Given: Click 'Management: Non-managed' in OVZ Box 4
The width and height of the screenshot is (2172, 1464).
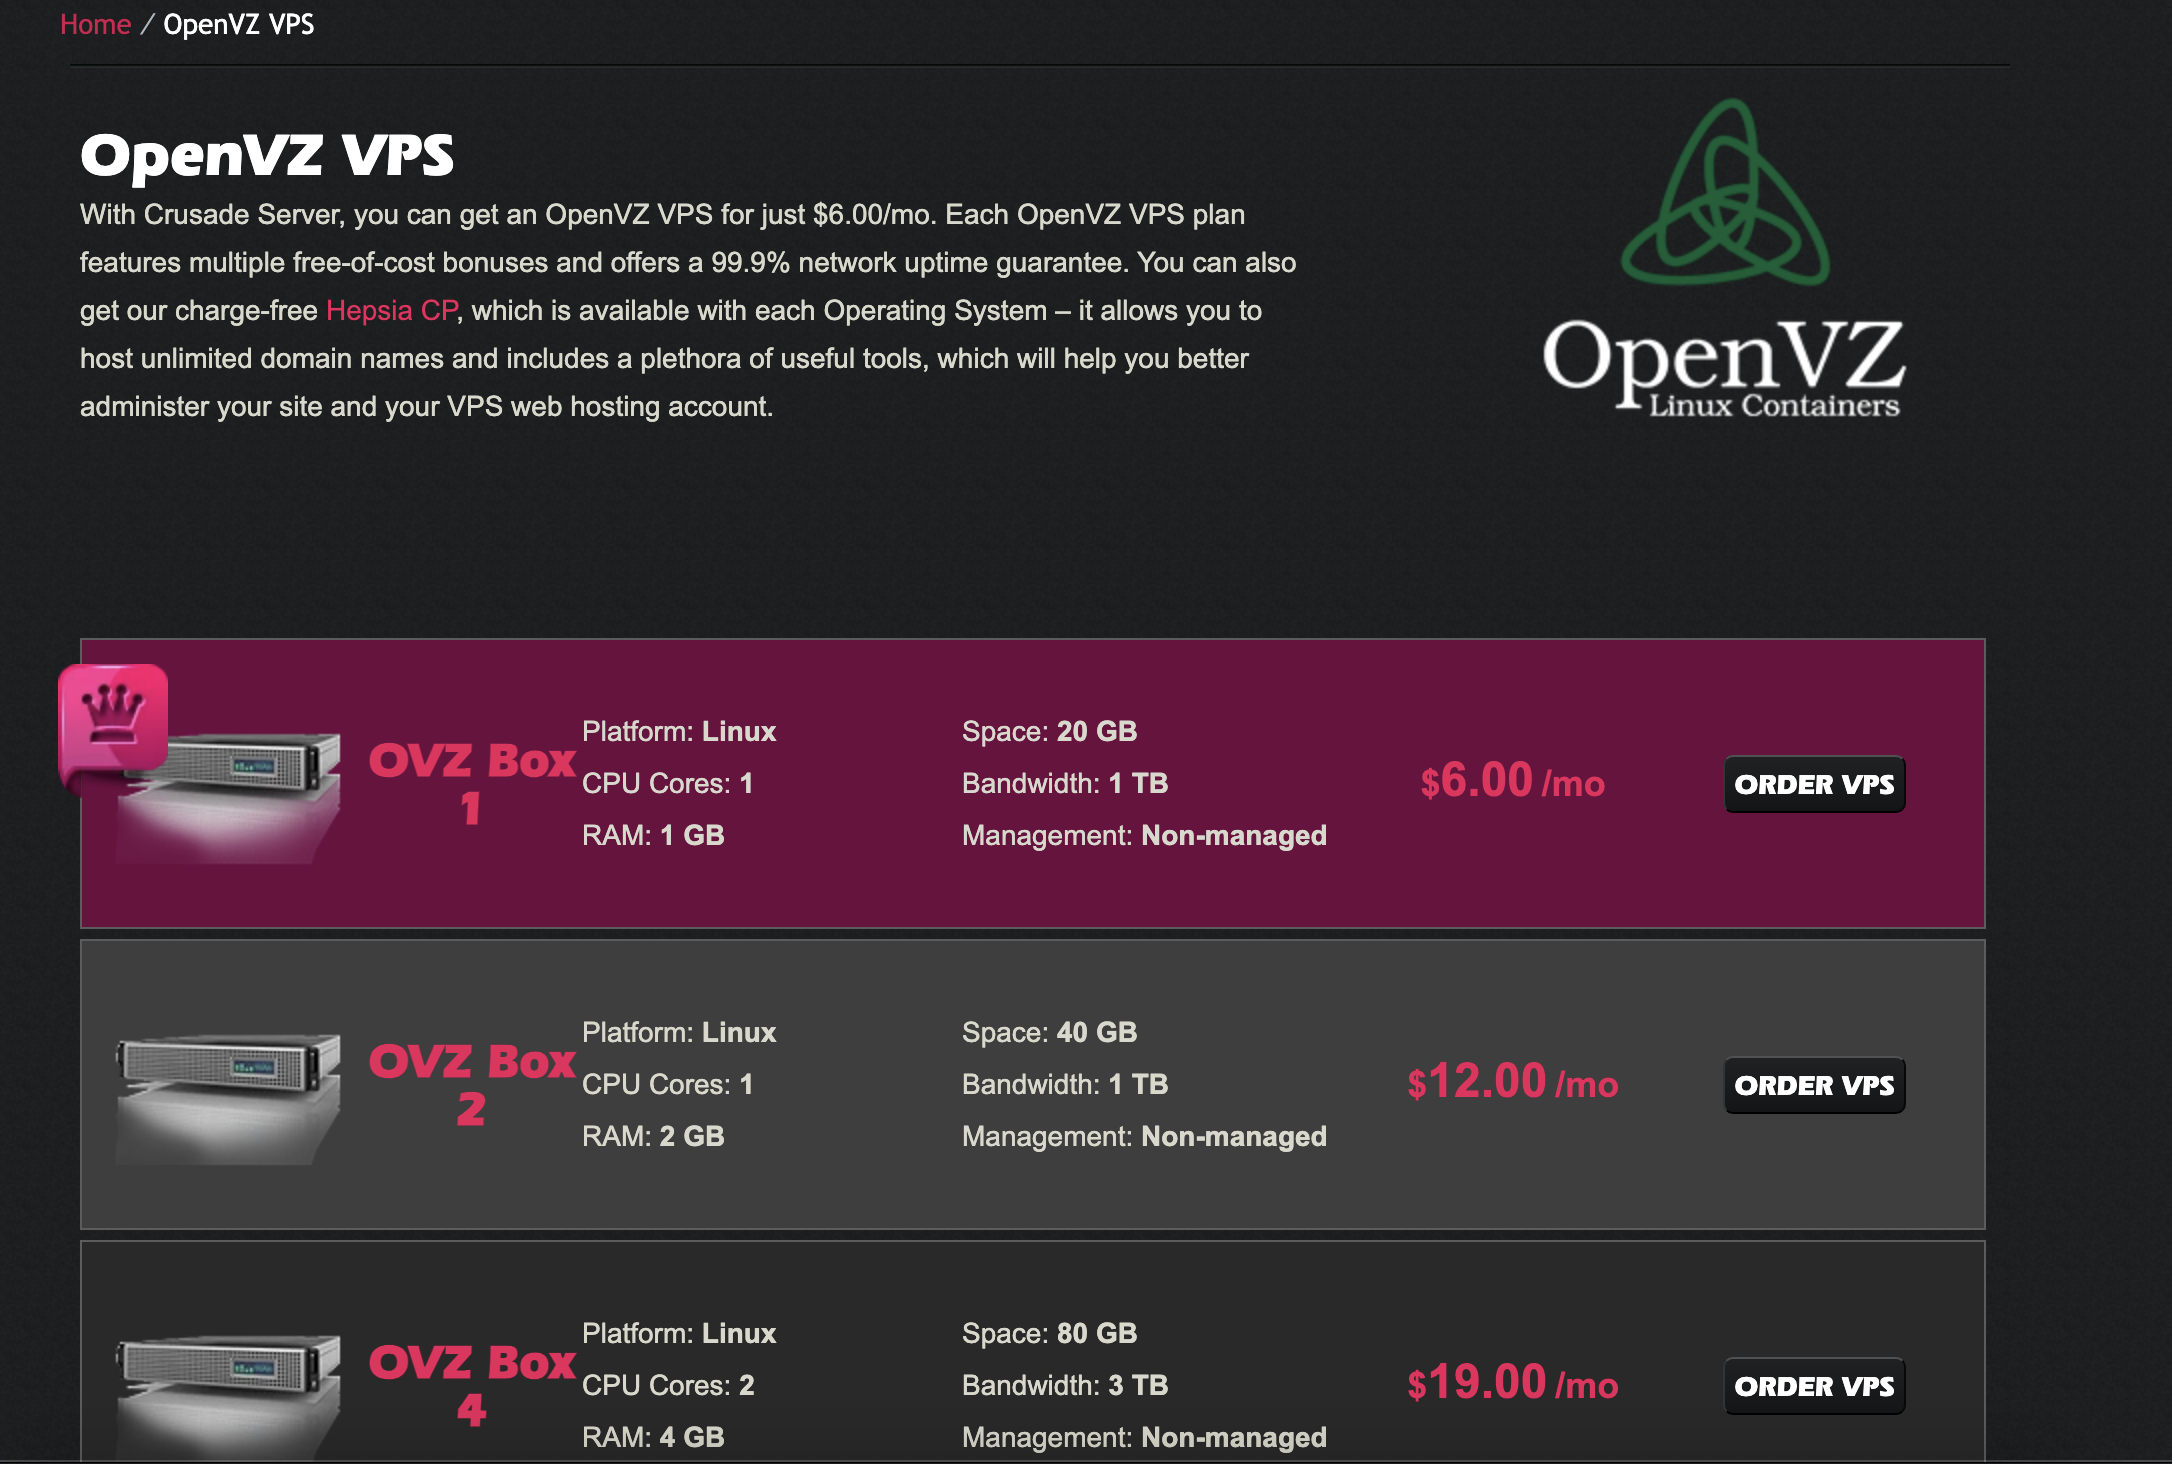Looking at the screenshot, I should point(1144,1437).
